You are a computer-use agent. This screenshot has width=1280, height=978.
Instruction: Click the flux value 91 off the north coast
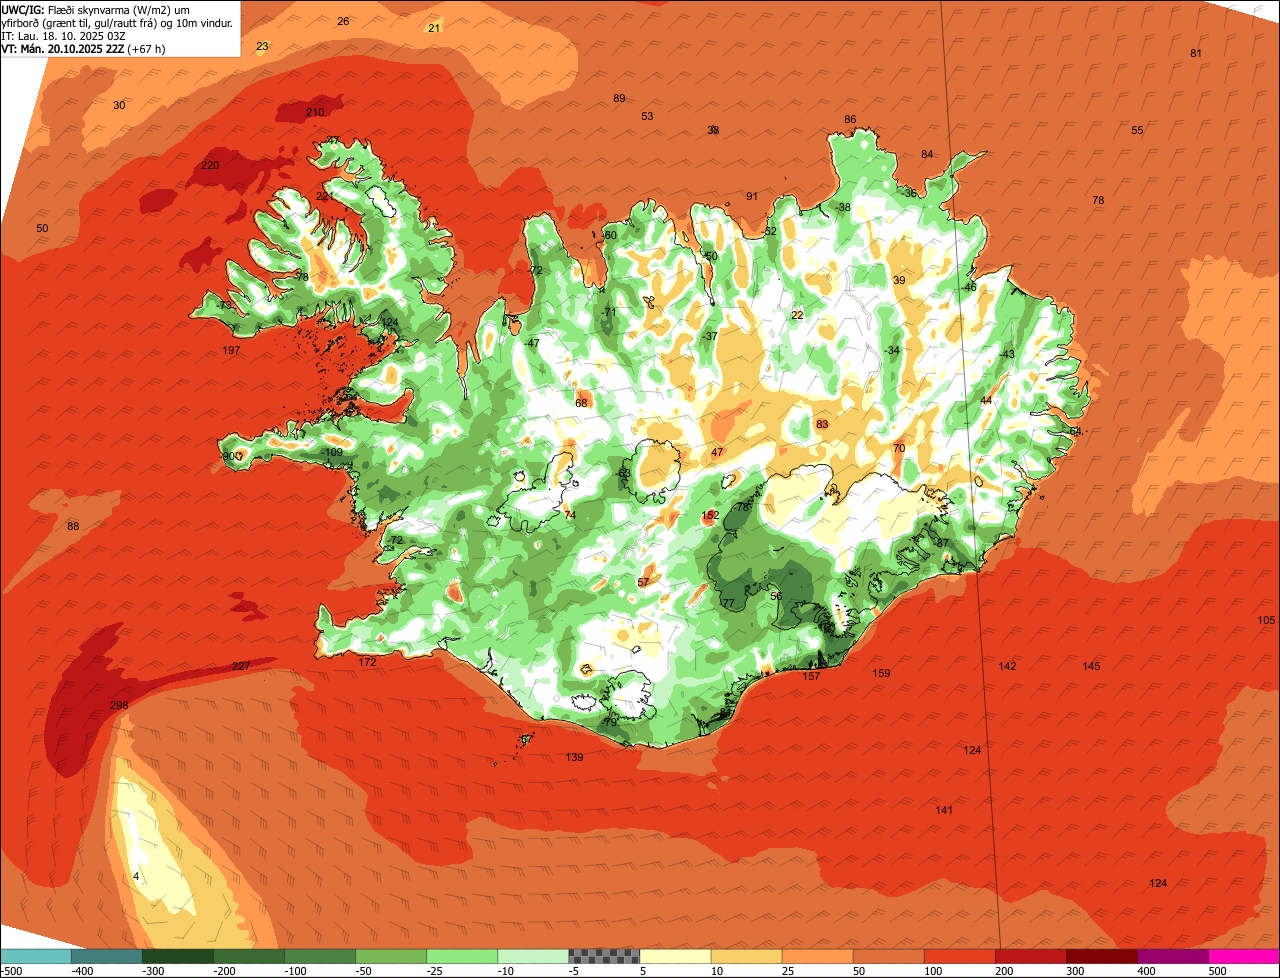[752, 196]
